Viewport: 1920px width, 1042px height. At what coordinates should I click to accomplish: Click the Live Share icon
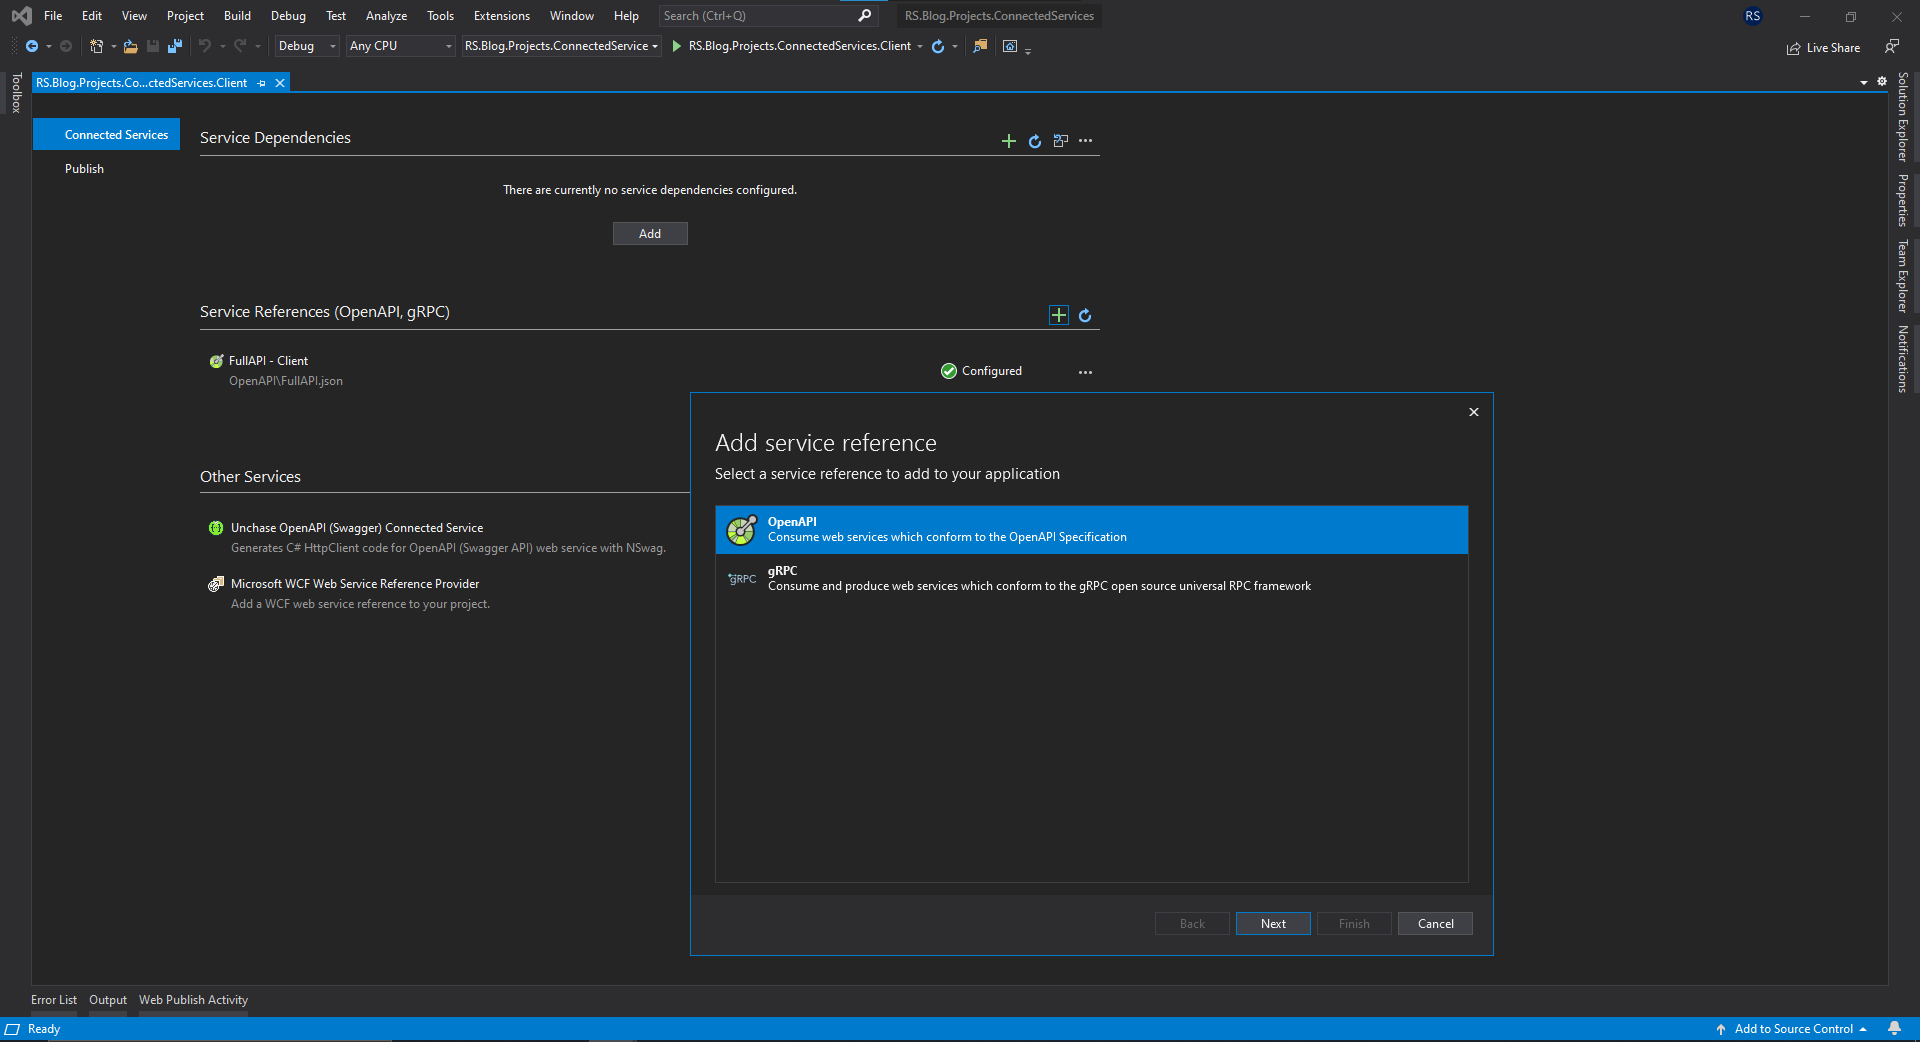coord(1794,48)
